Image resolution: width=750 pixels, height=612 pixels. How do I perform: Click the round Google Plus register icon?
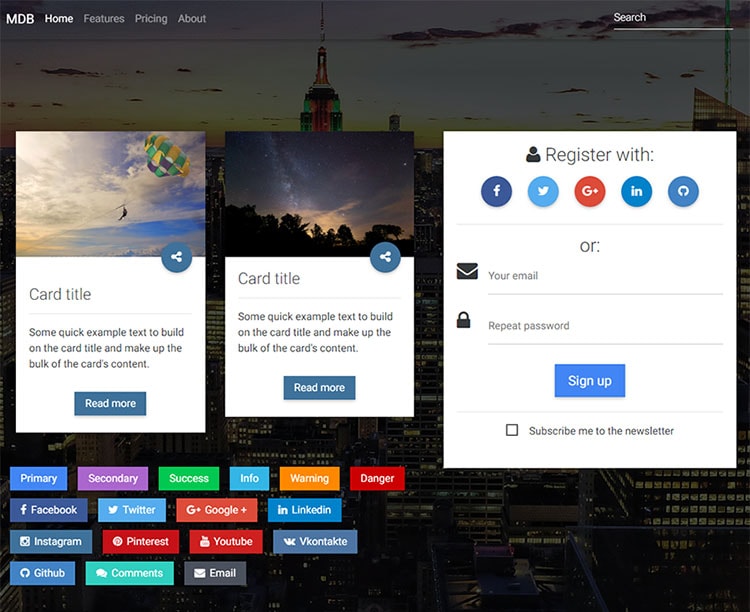click(590, 191)
